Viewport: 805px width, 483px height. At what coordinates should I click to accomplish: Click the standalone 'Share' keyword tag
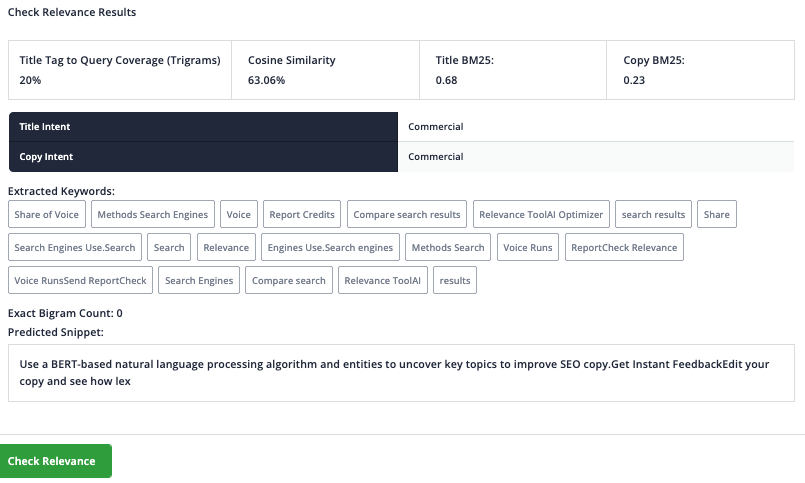716,214
